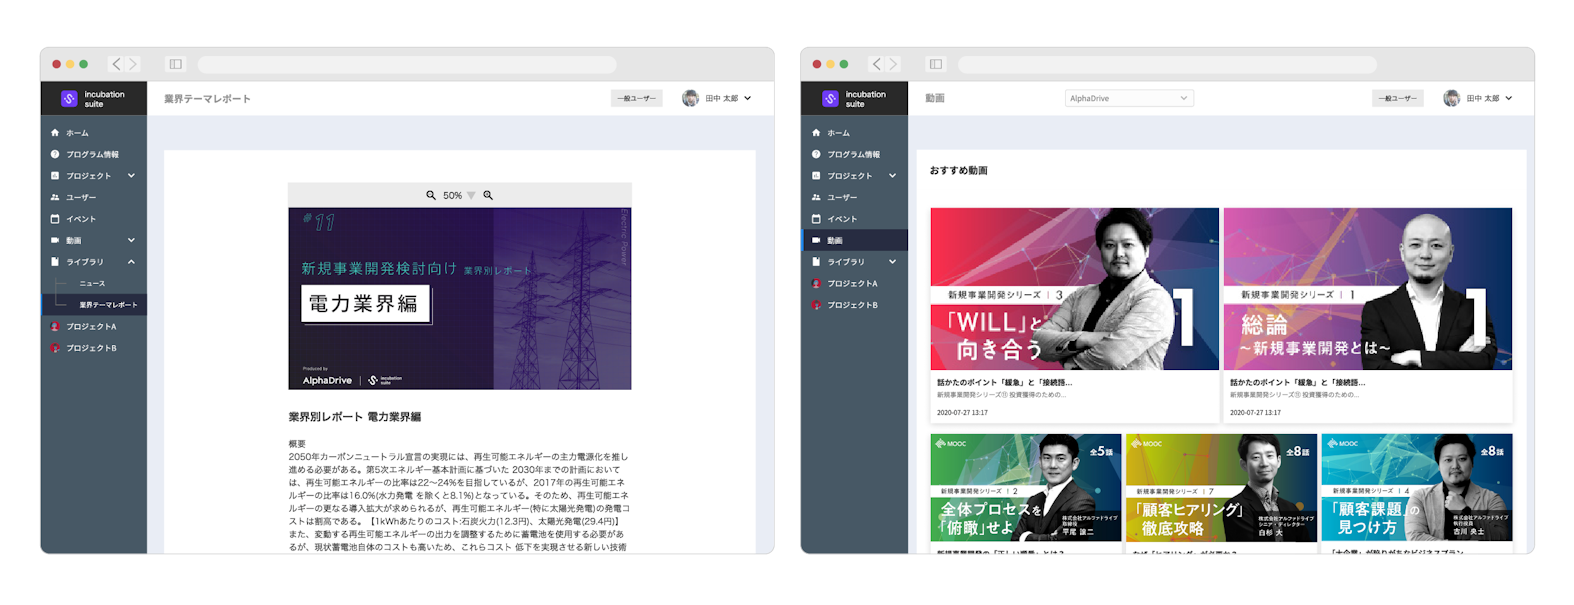Click the 田中 太郎 avatar photo in the left window
Image resolution: width=1574 pixels, height=605 pixels.
coord(690,98)
